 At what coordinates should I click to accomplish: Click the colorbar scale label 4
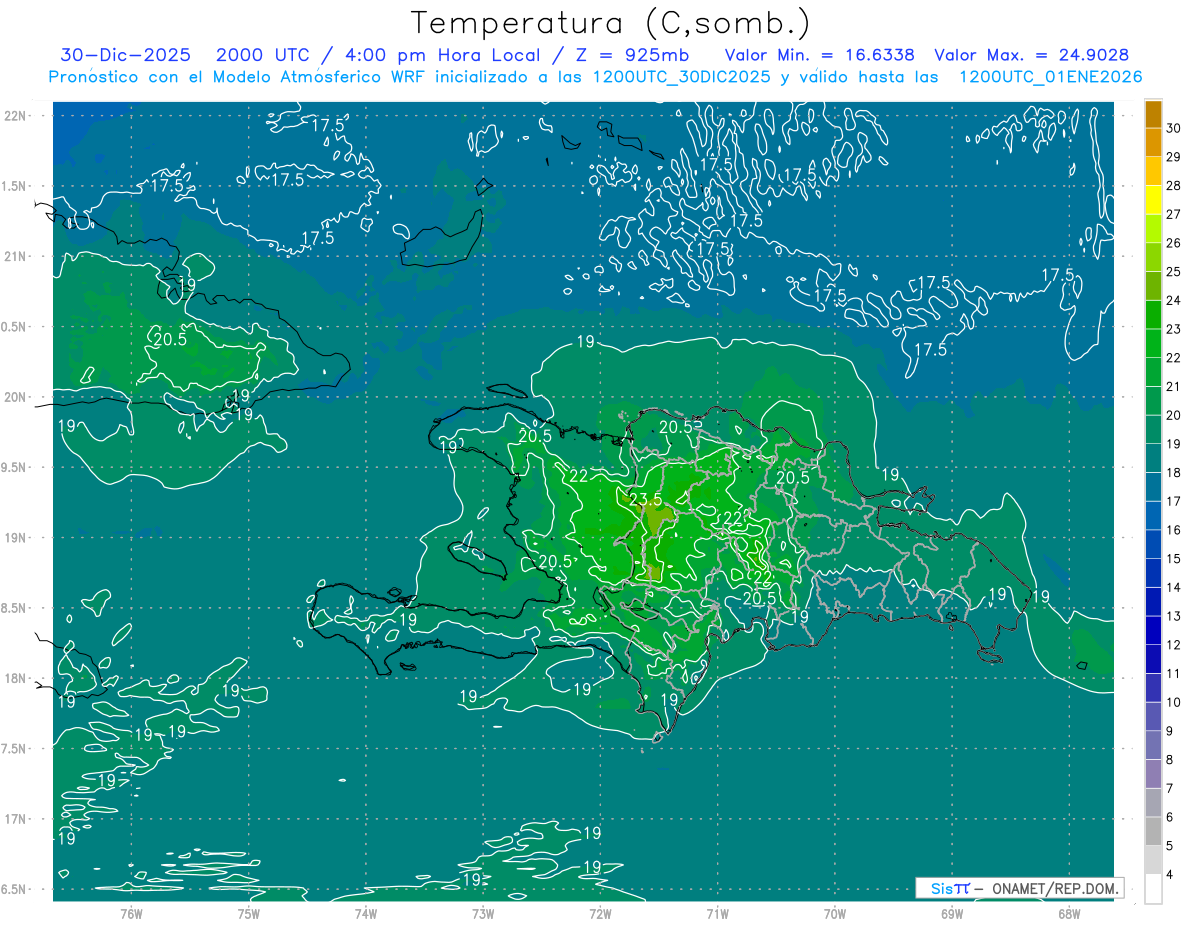pos(1170,874)
